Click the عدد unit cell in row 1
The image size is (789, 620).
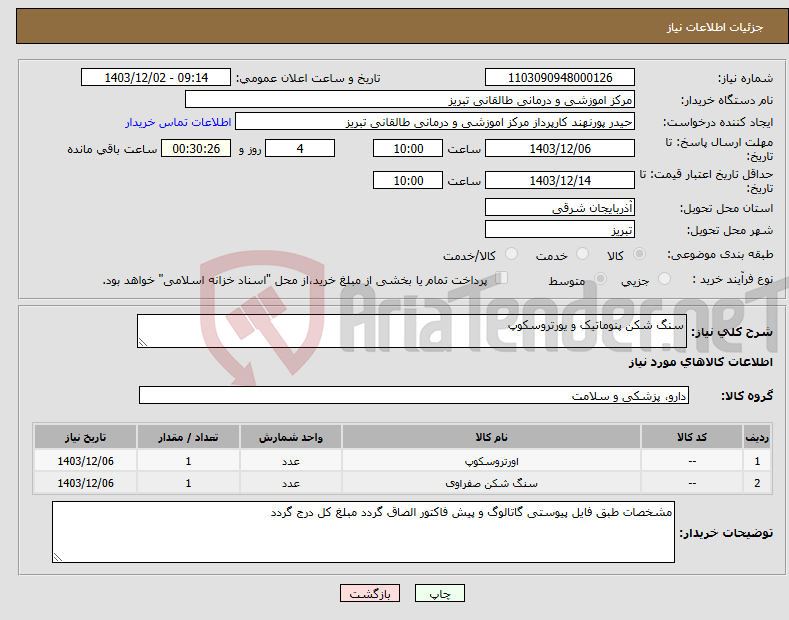(291, 461)
